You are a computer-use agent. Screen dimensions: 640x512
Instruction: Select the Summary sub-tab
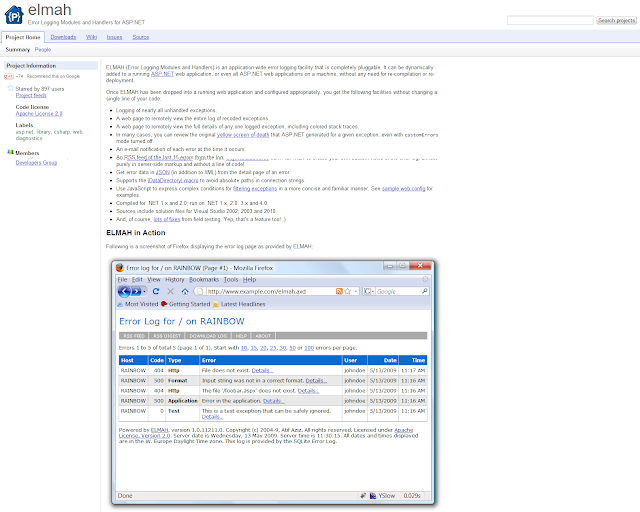coord(18,49)
